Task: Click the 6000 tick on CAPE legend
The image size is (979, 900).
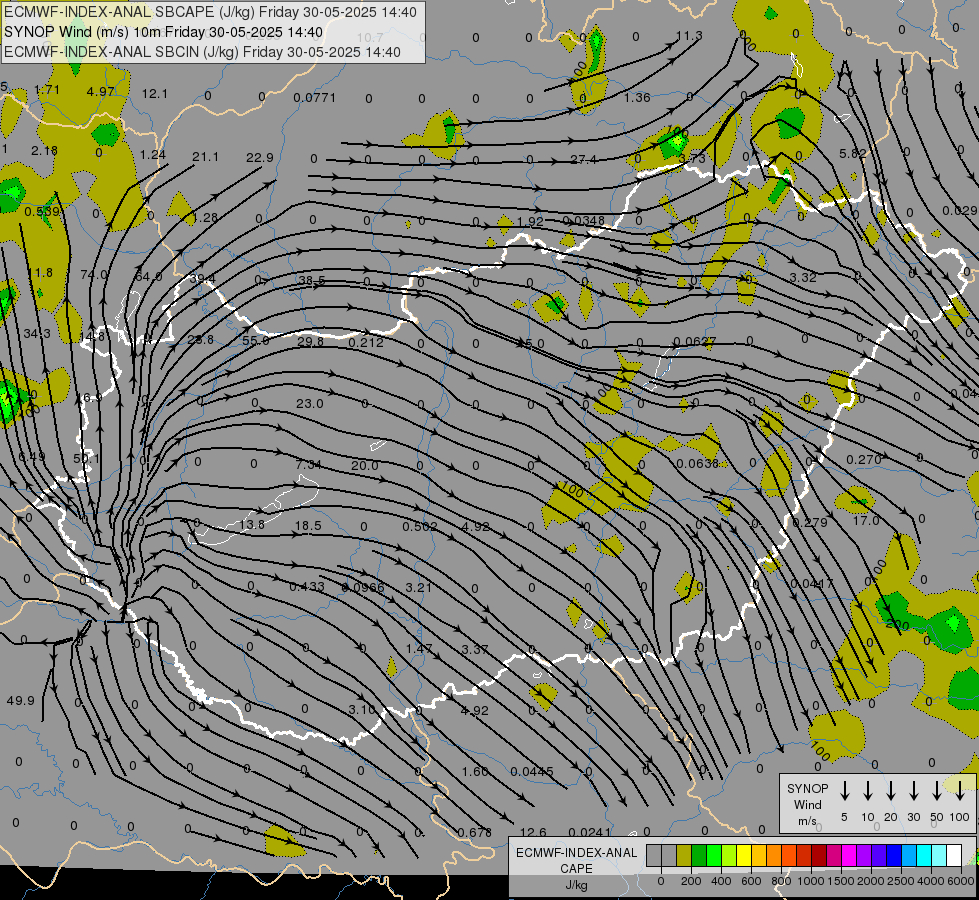Action: 961,881
